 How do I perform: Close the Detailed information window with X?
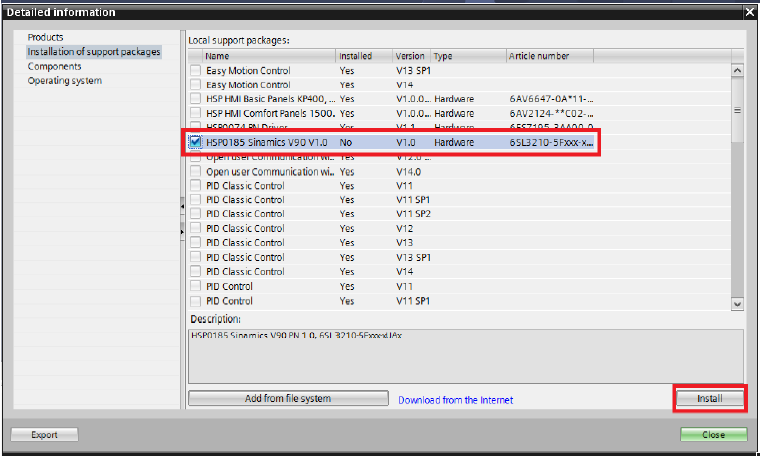pos(749,12)
